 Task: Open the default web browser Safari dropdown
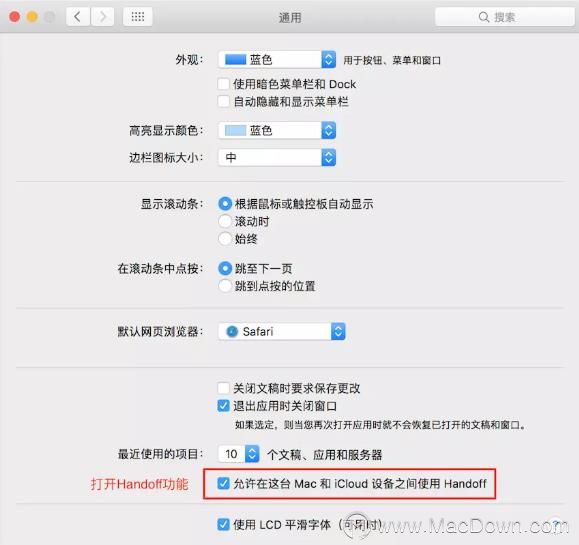[282, 332]
